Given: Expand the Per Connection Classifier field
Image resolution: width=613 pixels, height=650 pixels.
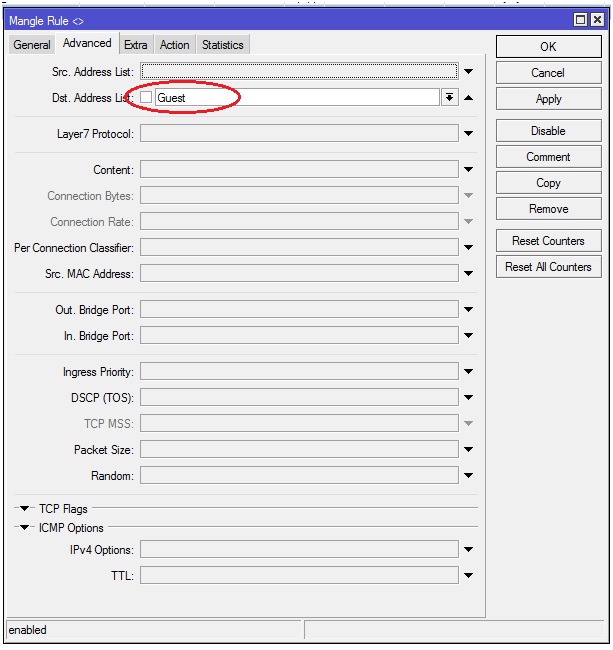Looking at the screenshot, I should [x=468, y=248].
